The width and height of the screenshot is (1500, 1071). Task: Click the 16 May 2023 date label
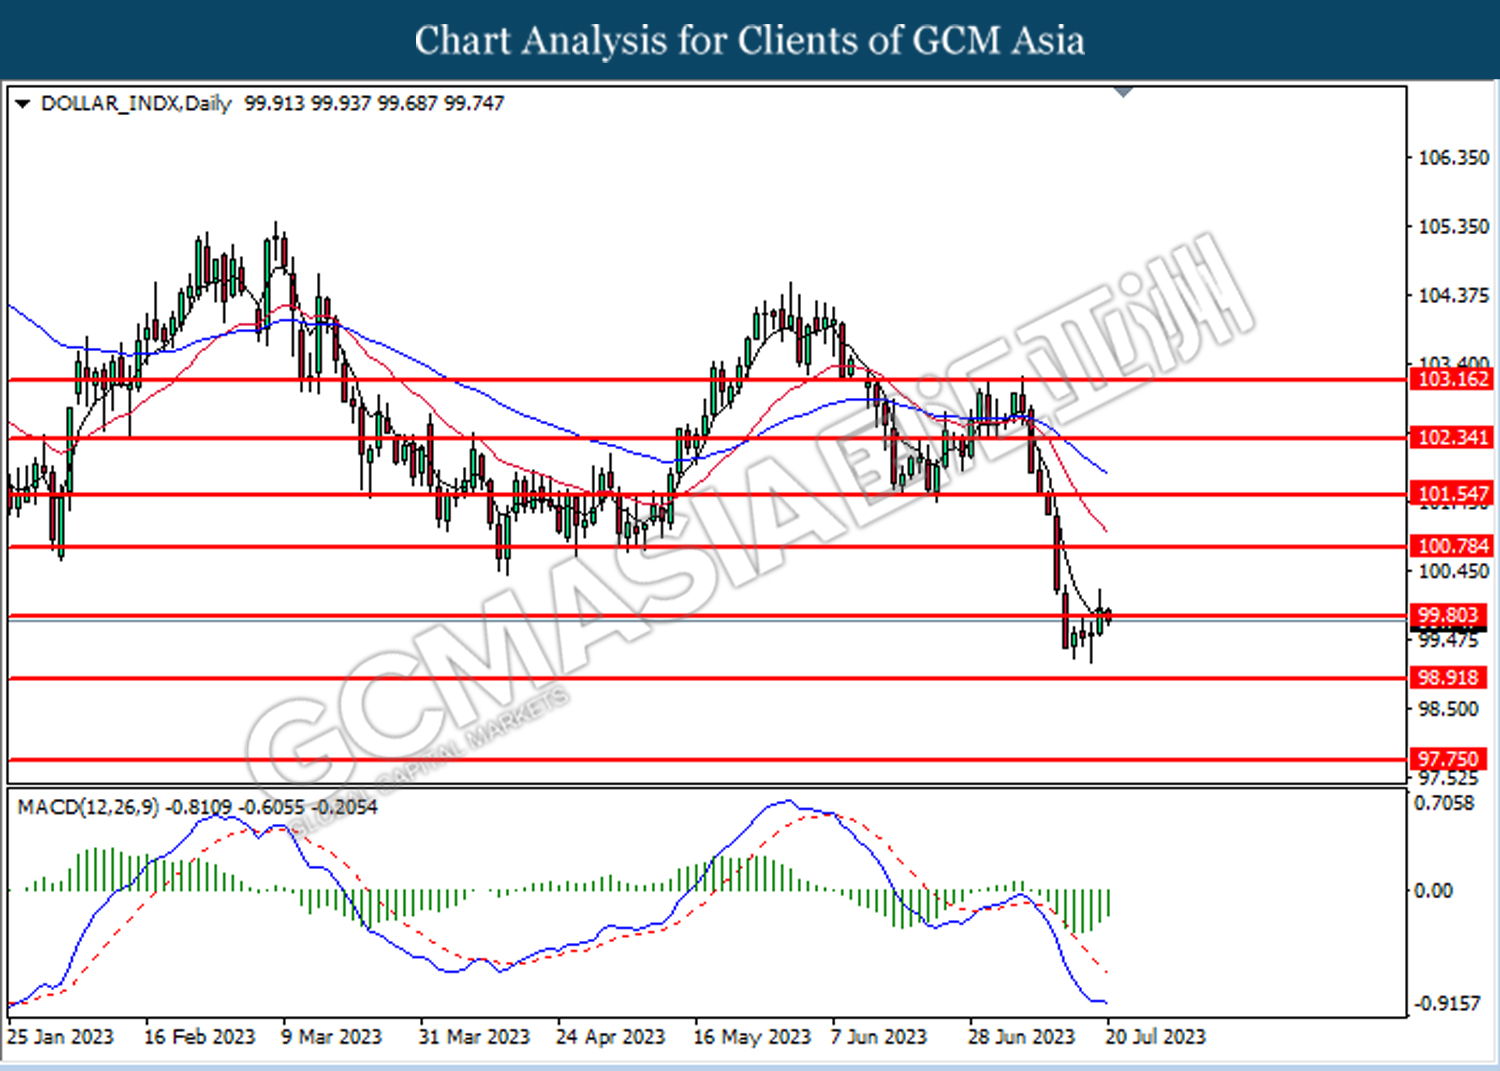(752, 1037)
